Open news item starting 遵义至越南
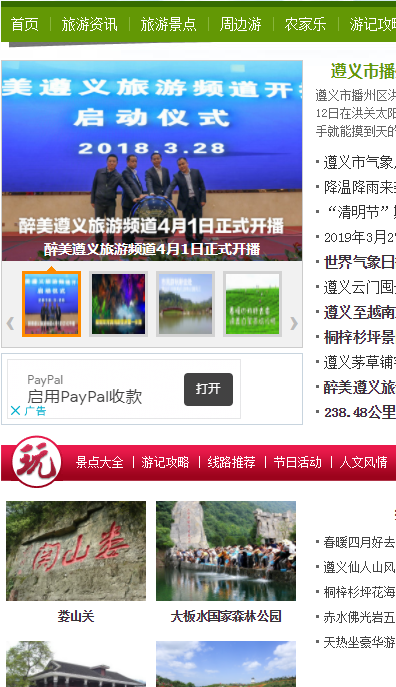This screenshot has height=687, width=396. pos(359,312)
